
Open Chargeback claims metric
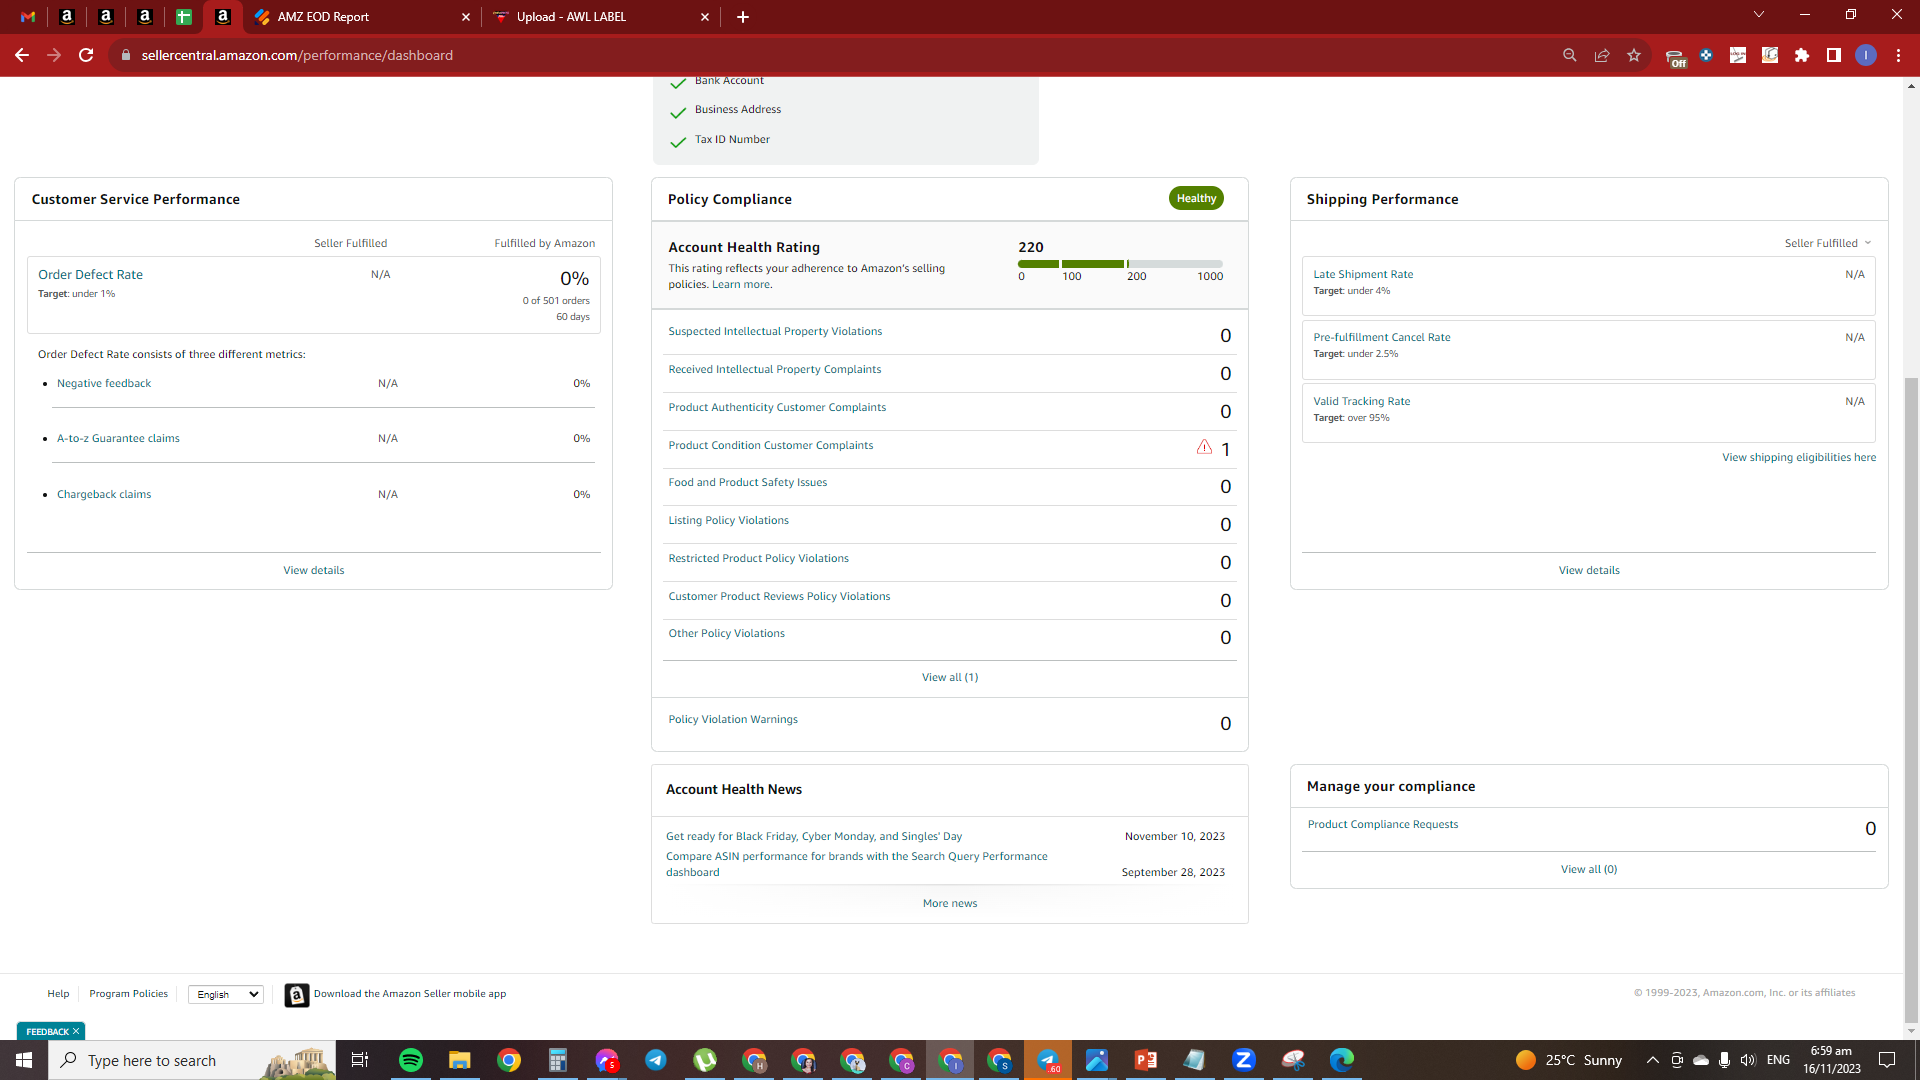104,494
